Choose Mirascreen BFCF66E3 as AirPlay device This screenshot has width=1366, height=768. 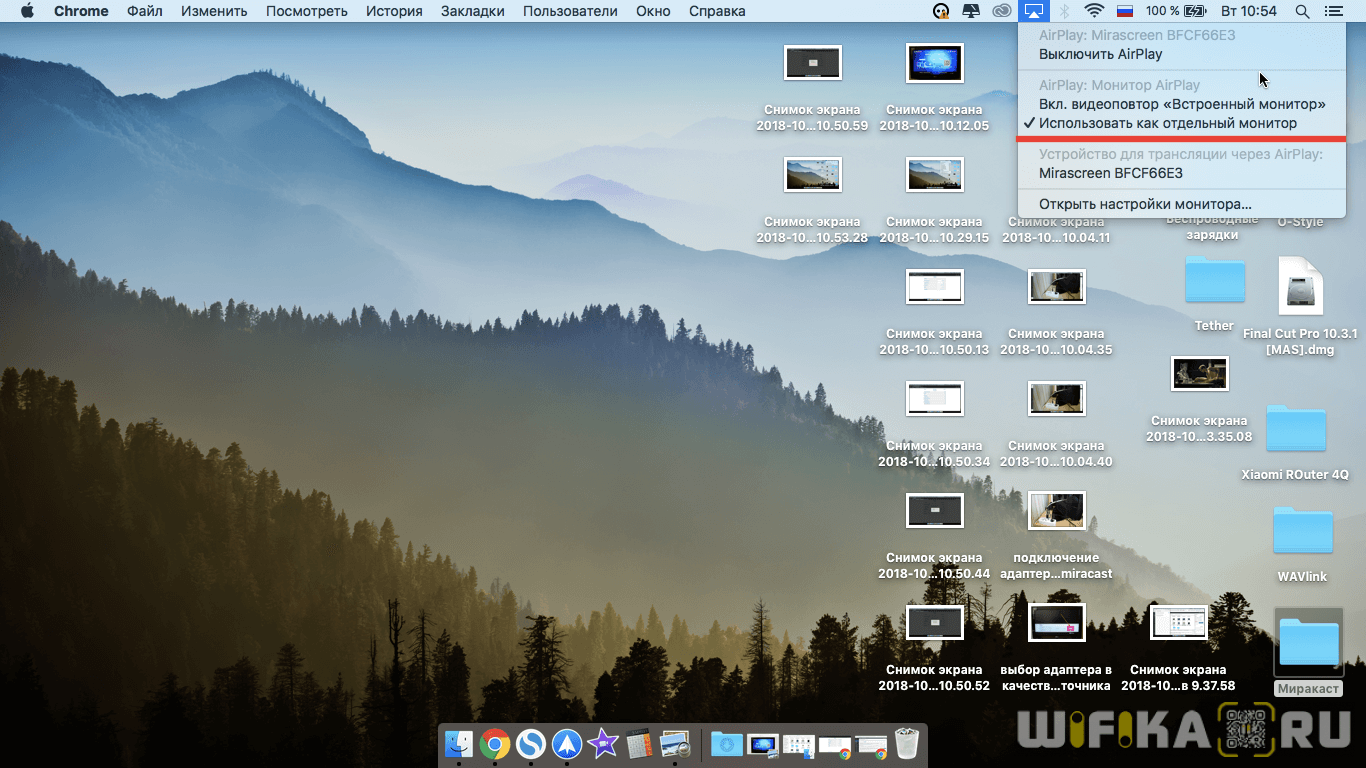[1110, 173]
